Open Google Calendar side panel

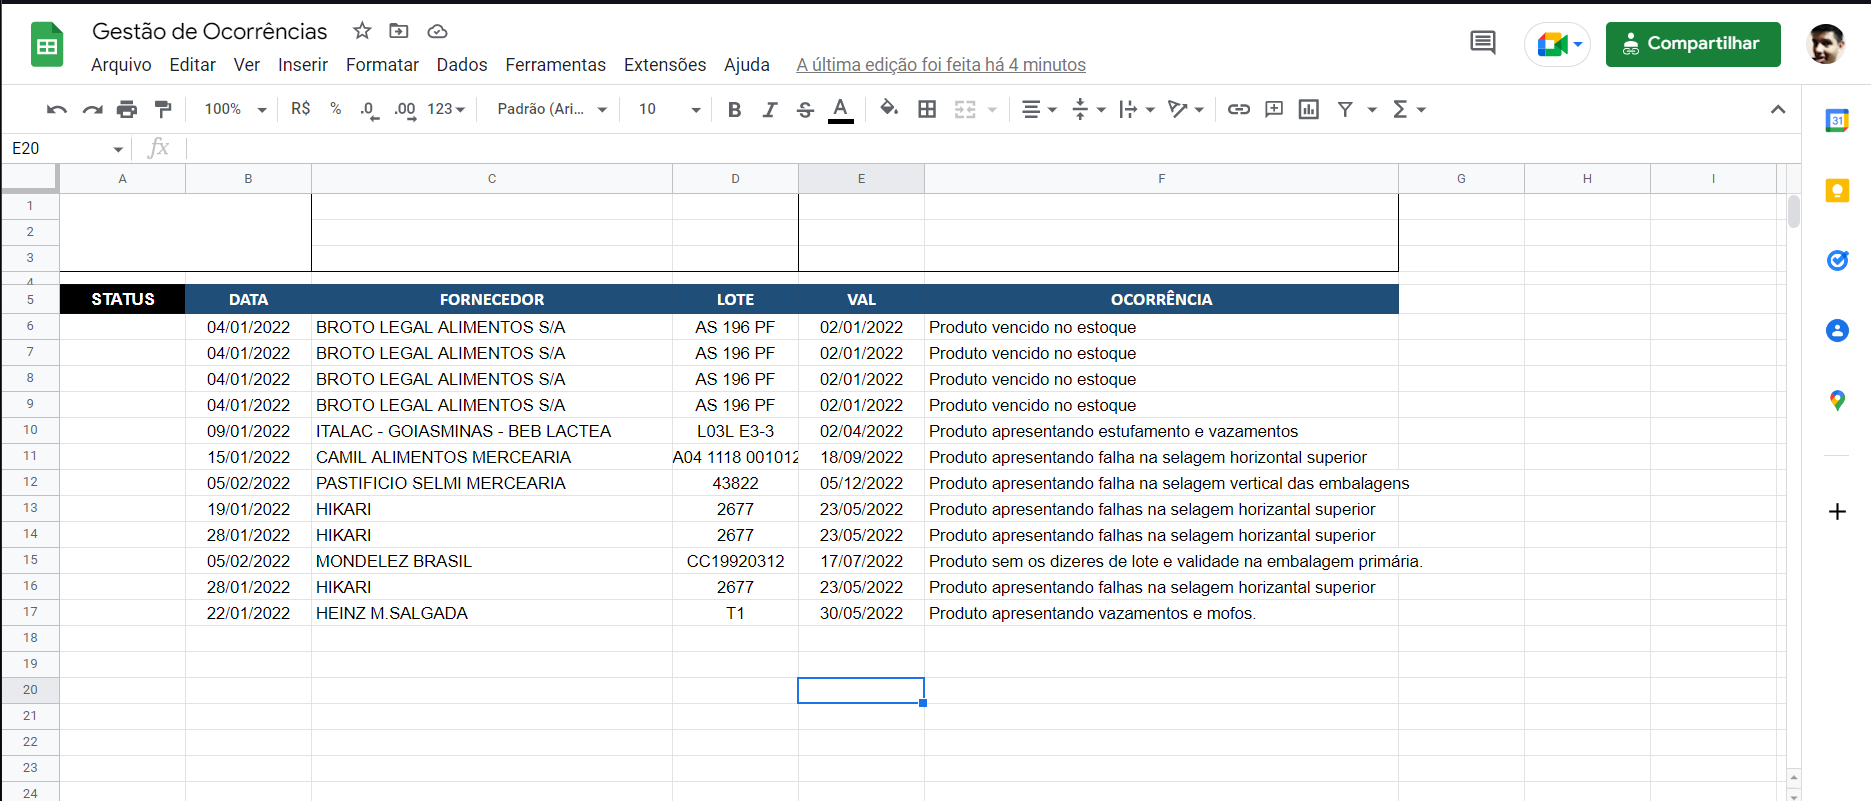pos(1837,121)
